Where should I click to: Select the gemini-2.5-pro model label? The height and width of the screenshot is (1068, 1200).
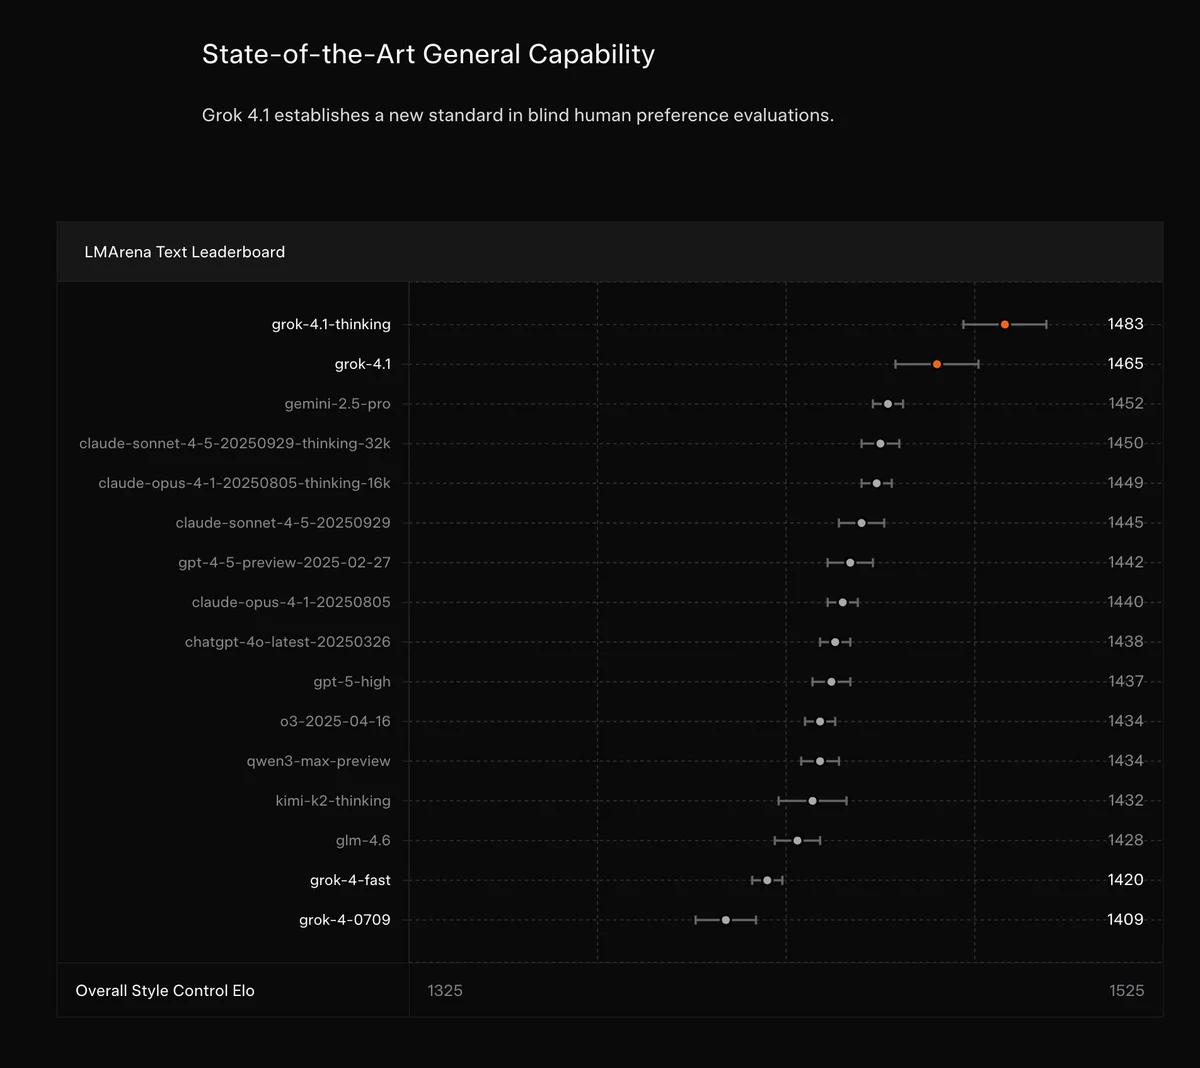pos(337,404)
